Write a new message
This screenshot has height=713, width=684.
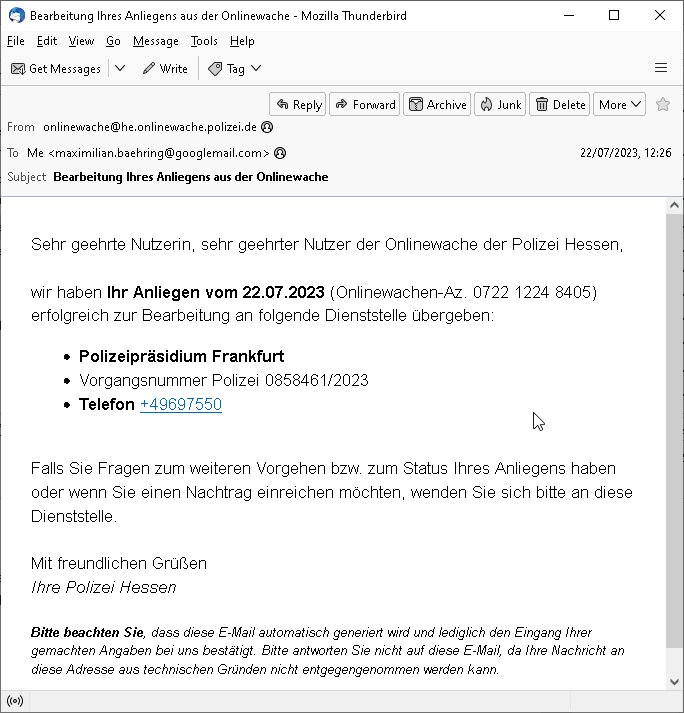[x=165, y=69]
